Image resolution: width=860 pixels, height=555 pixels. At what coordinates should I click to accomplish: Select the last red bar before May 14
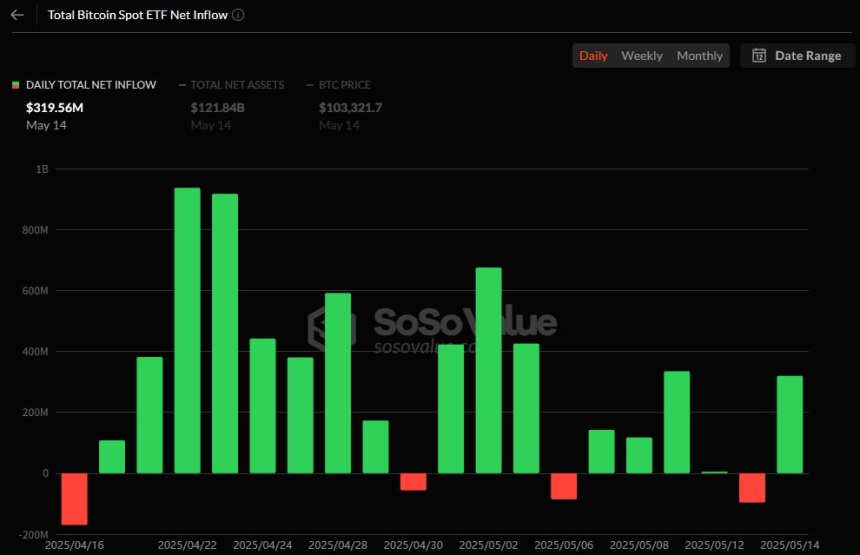point(752,487)
